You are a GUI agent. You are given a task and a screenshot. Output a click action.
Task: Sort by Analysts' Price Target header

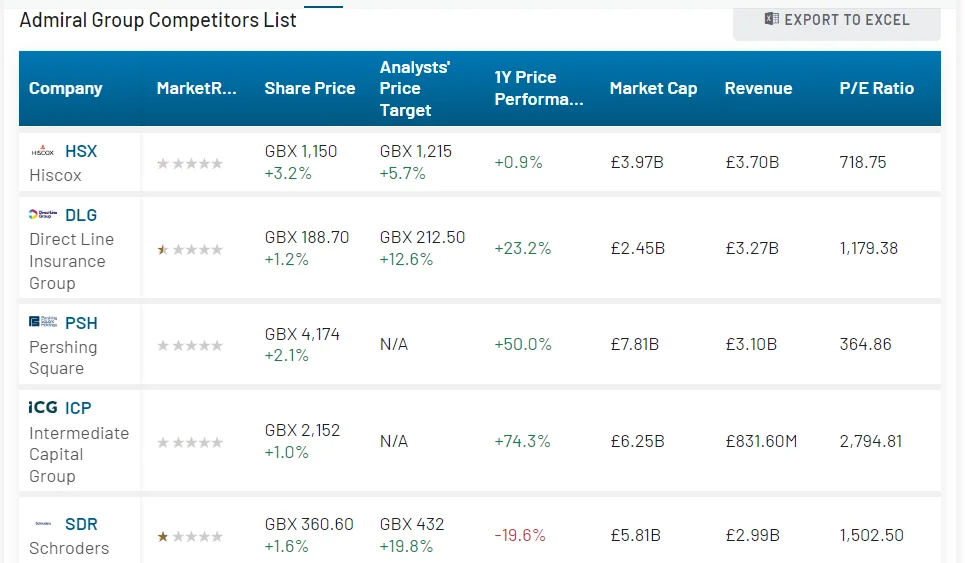(x=415, y=88)
